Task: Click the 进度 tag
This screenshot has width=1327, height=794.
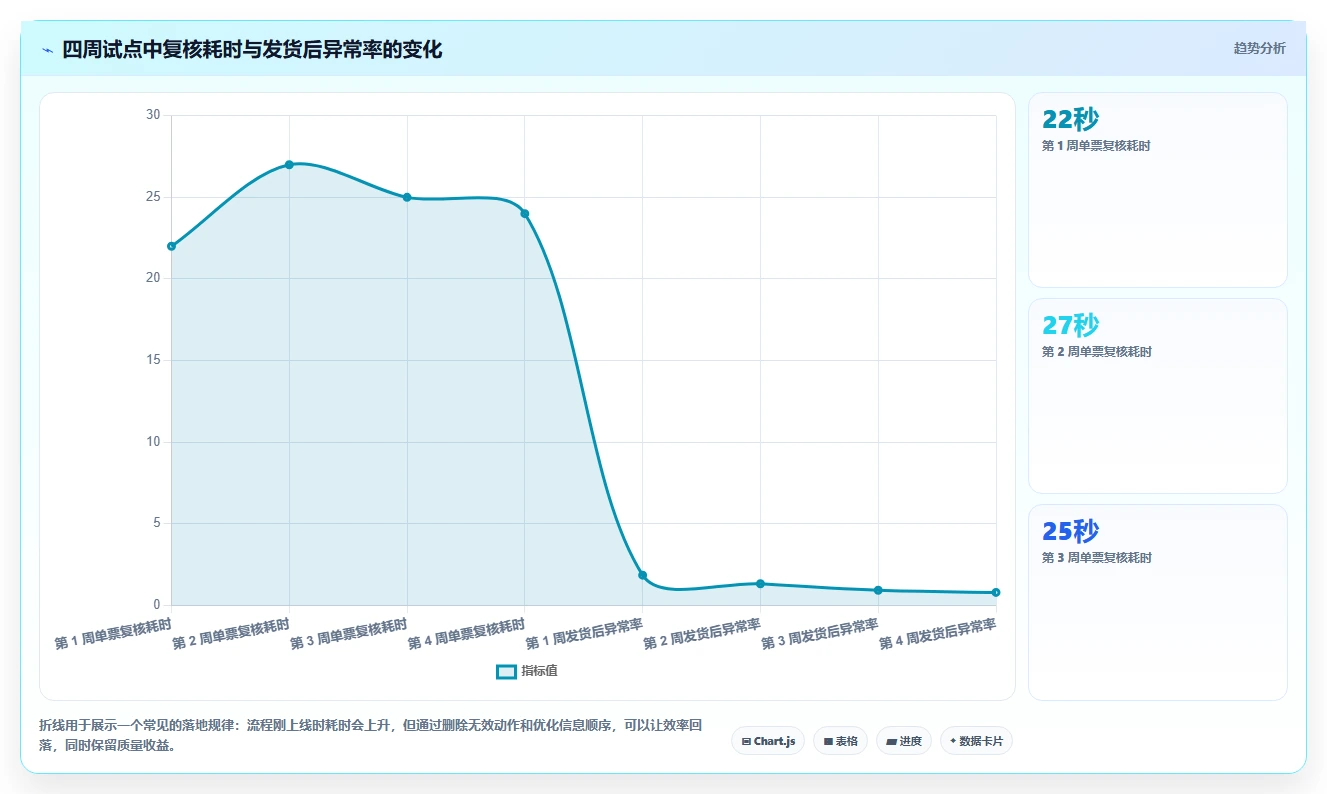Action: [x=904, y=741]
